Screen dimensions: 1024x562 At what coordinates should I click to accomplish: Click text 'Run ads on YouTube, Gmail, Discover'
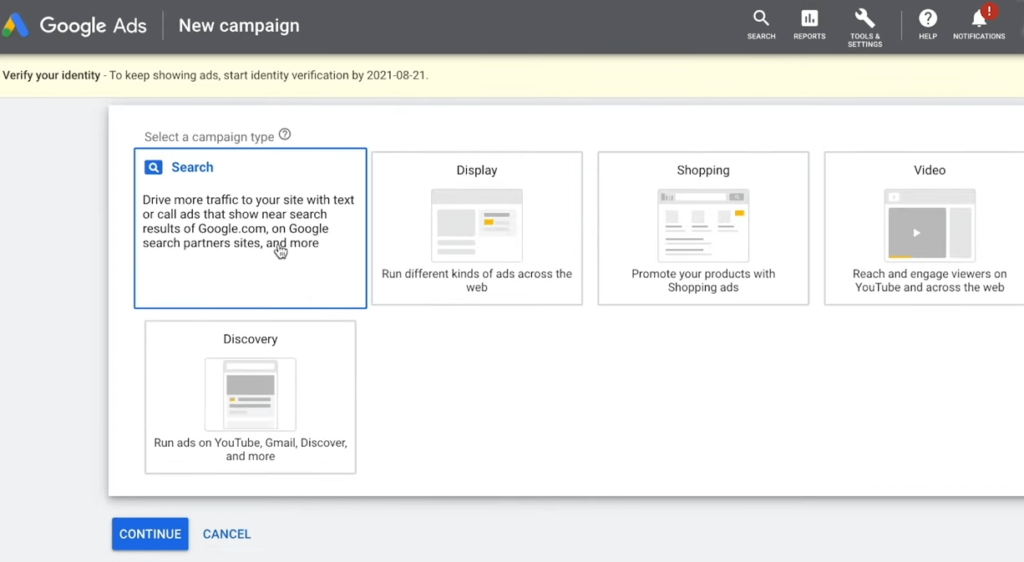click(x=250, y=449)
